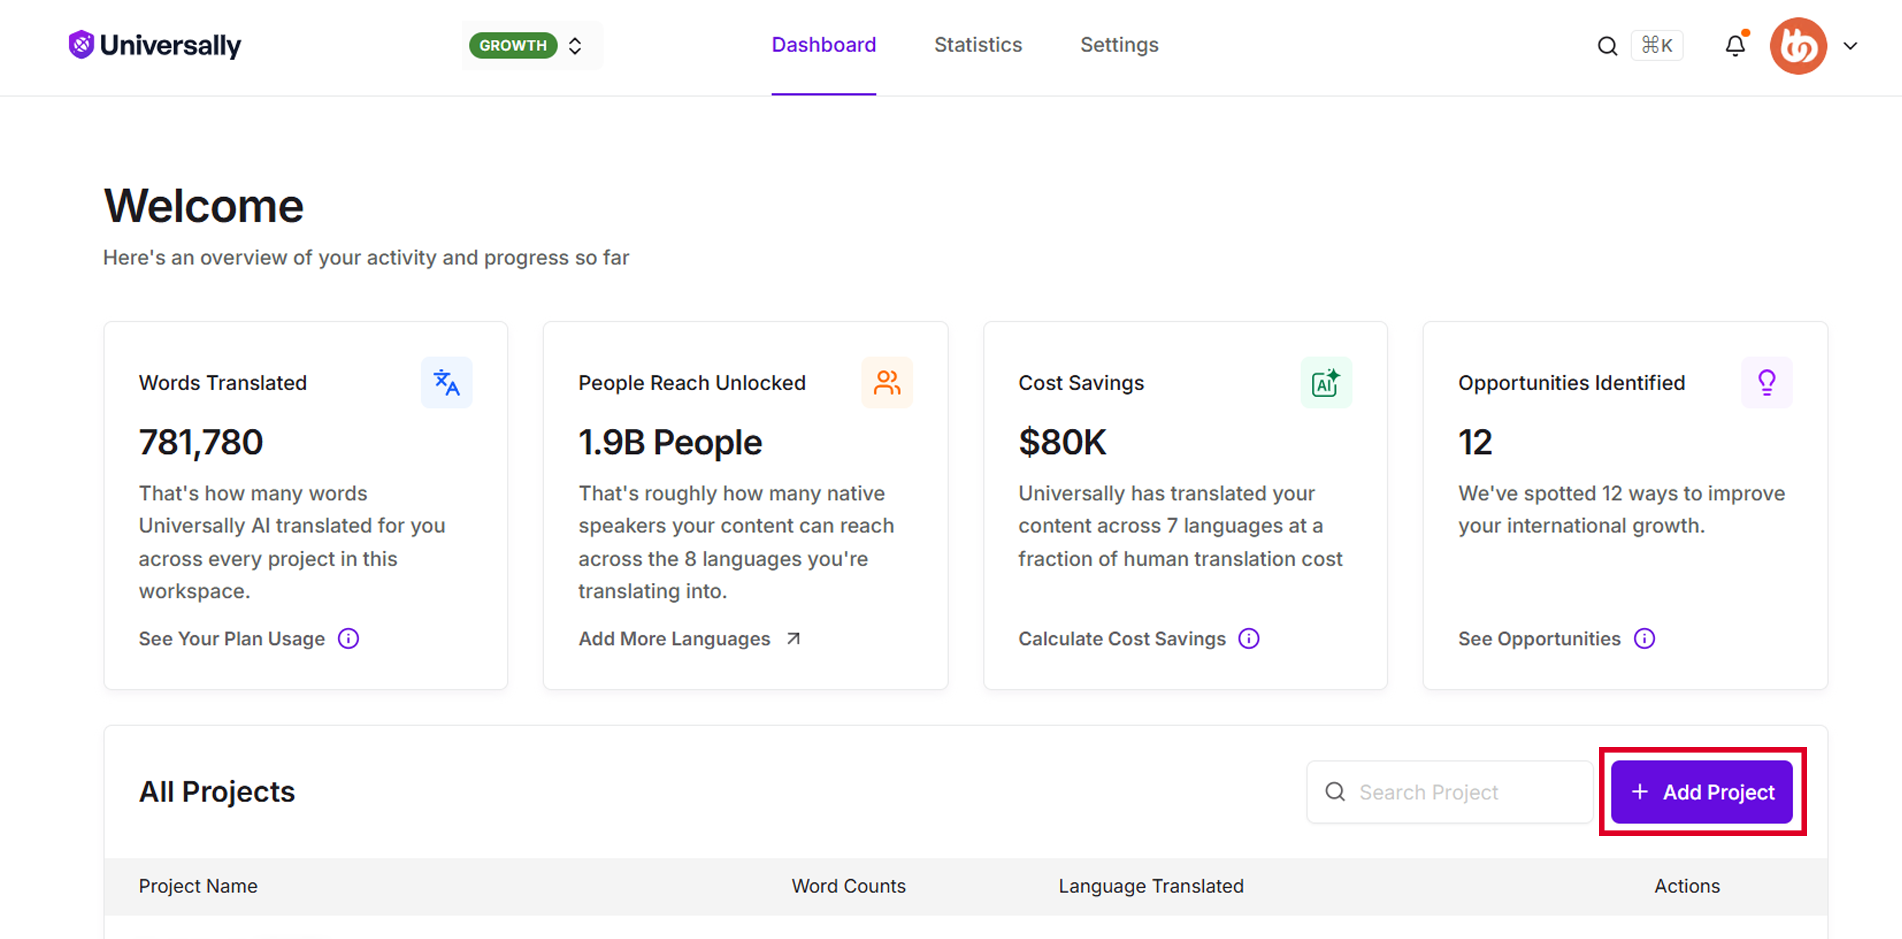Click the Cost Savings AI icon
The image size is (1902, 939).
(x=1326, y=382)
